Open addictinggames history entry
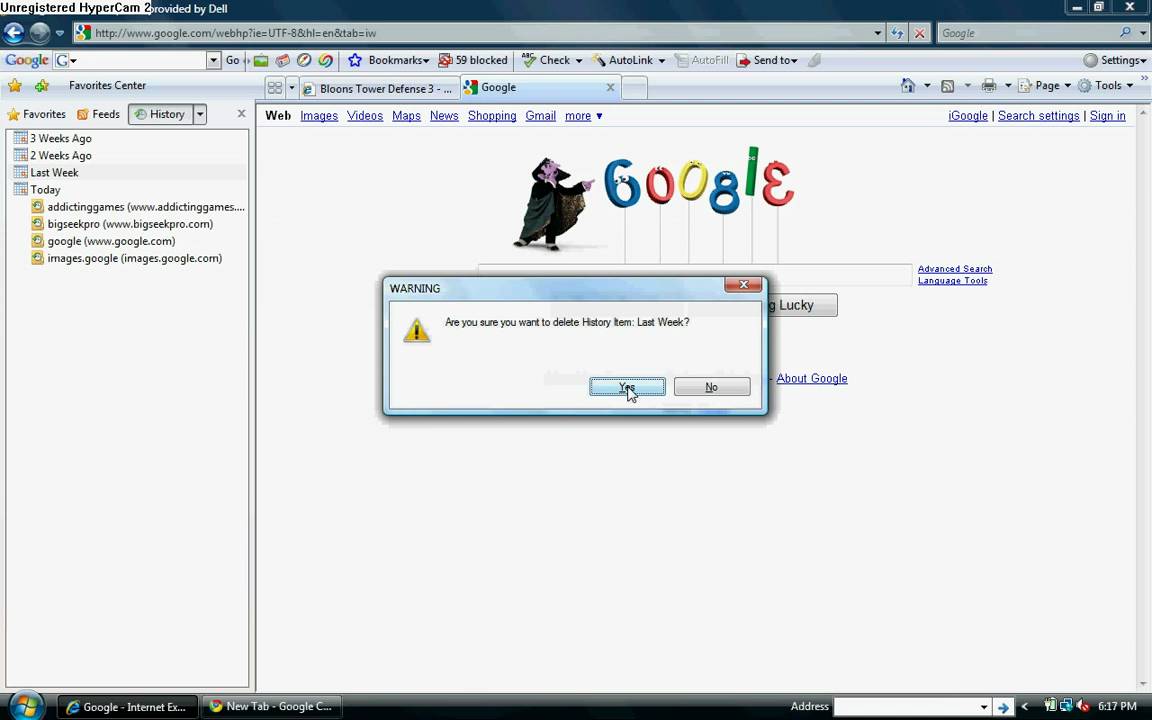The width and height of the screenshot is (1152, 720). click(x=138, y=206)
